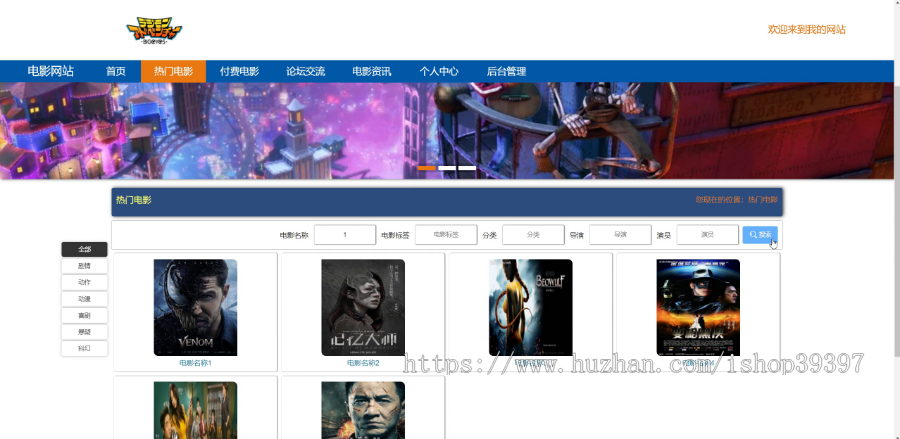Viewport: 900px width, 439px height.
Task: Filter by 动漫 category
Action: tap(84, 299)
